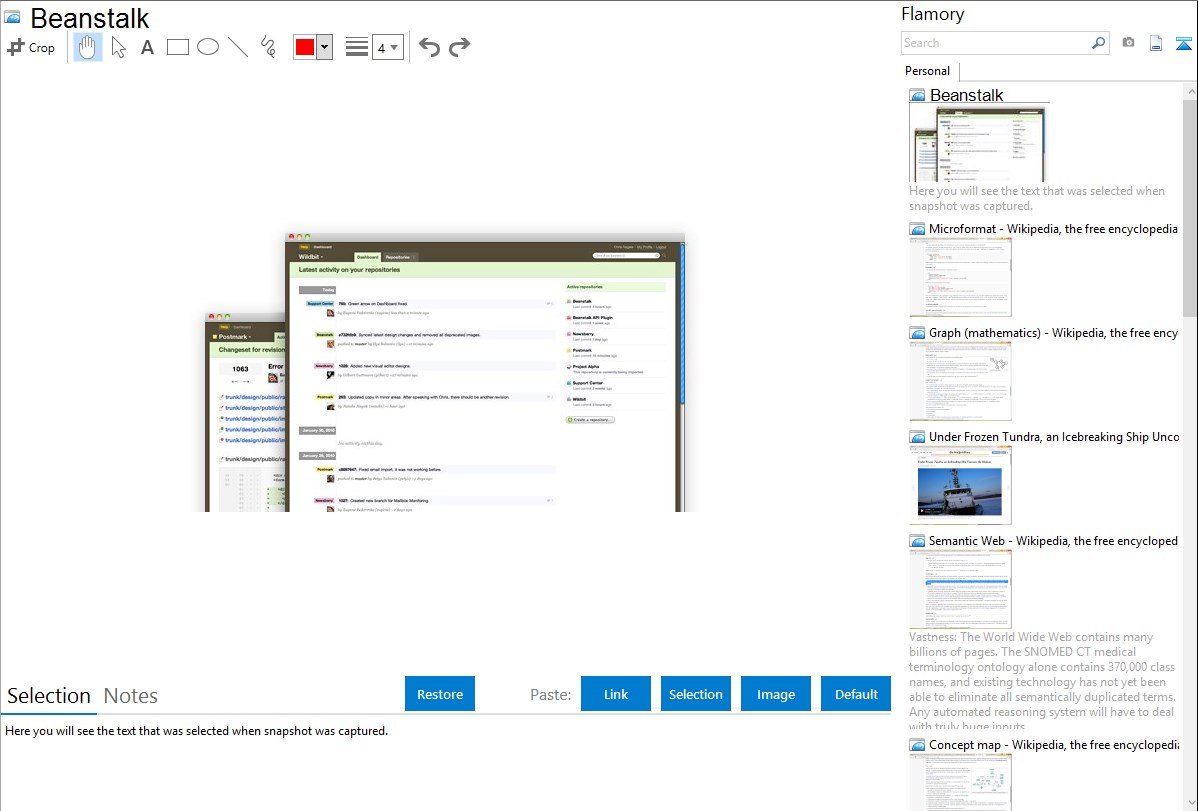This screenshot has width=1198, height=811.
Task: Click the line thickness icon
Action: (357, 47)
